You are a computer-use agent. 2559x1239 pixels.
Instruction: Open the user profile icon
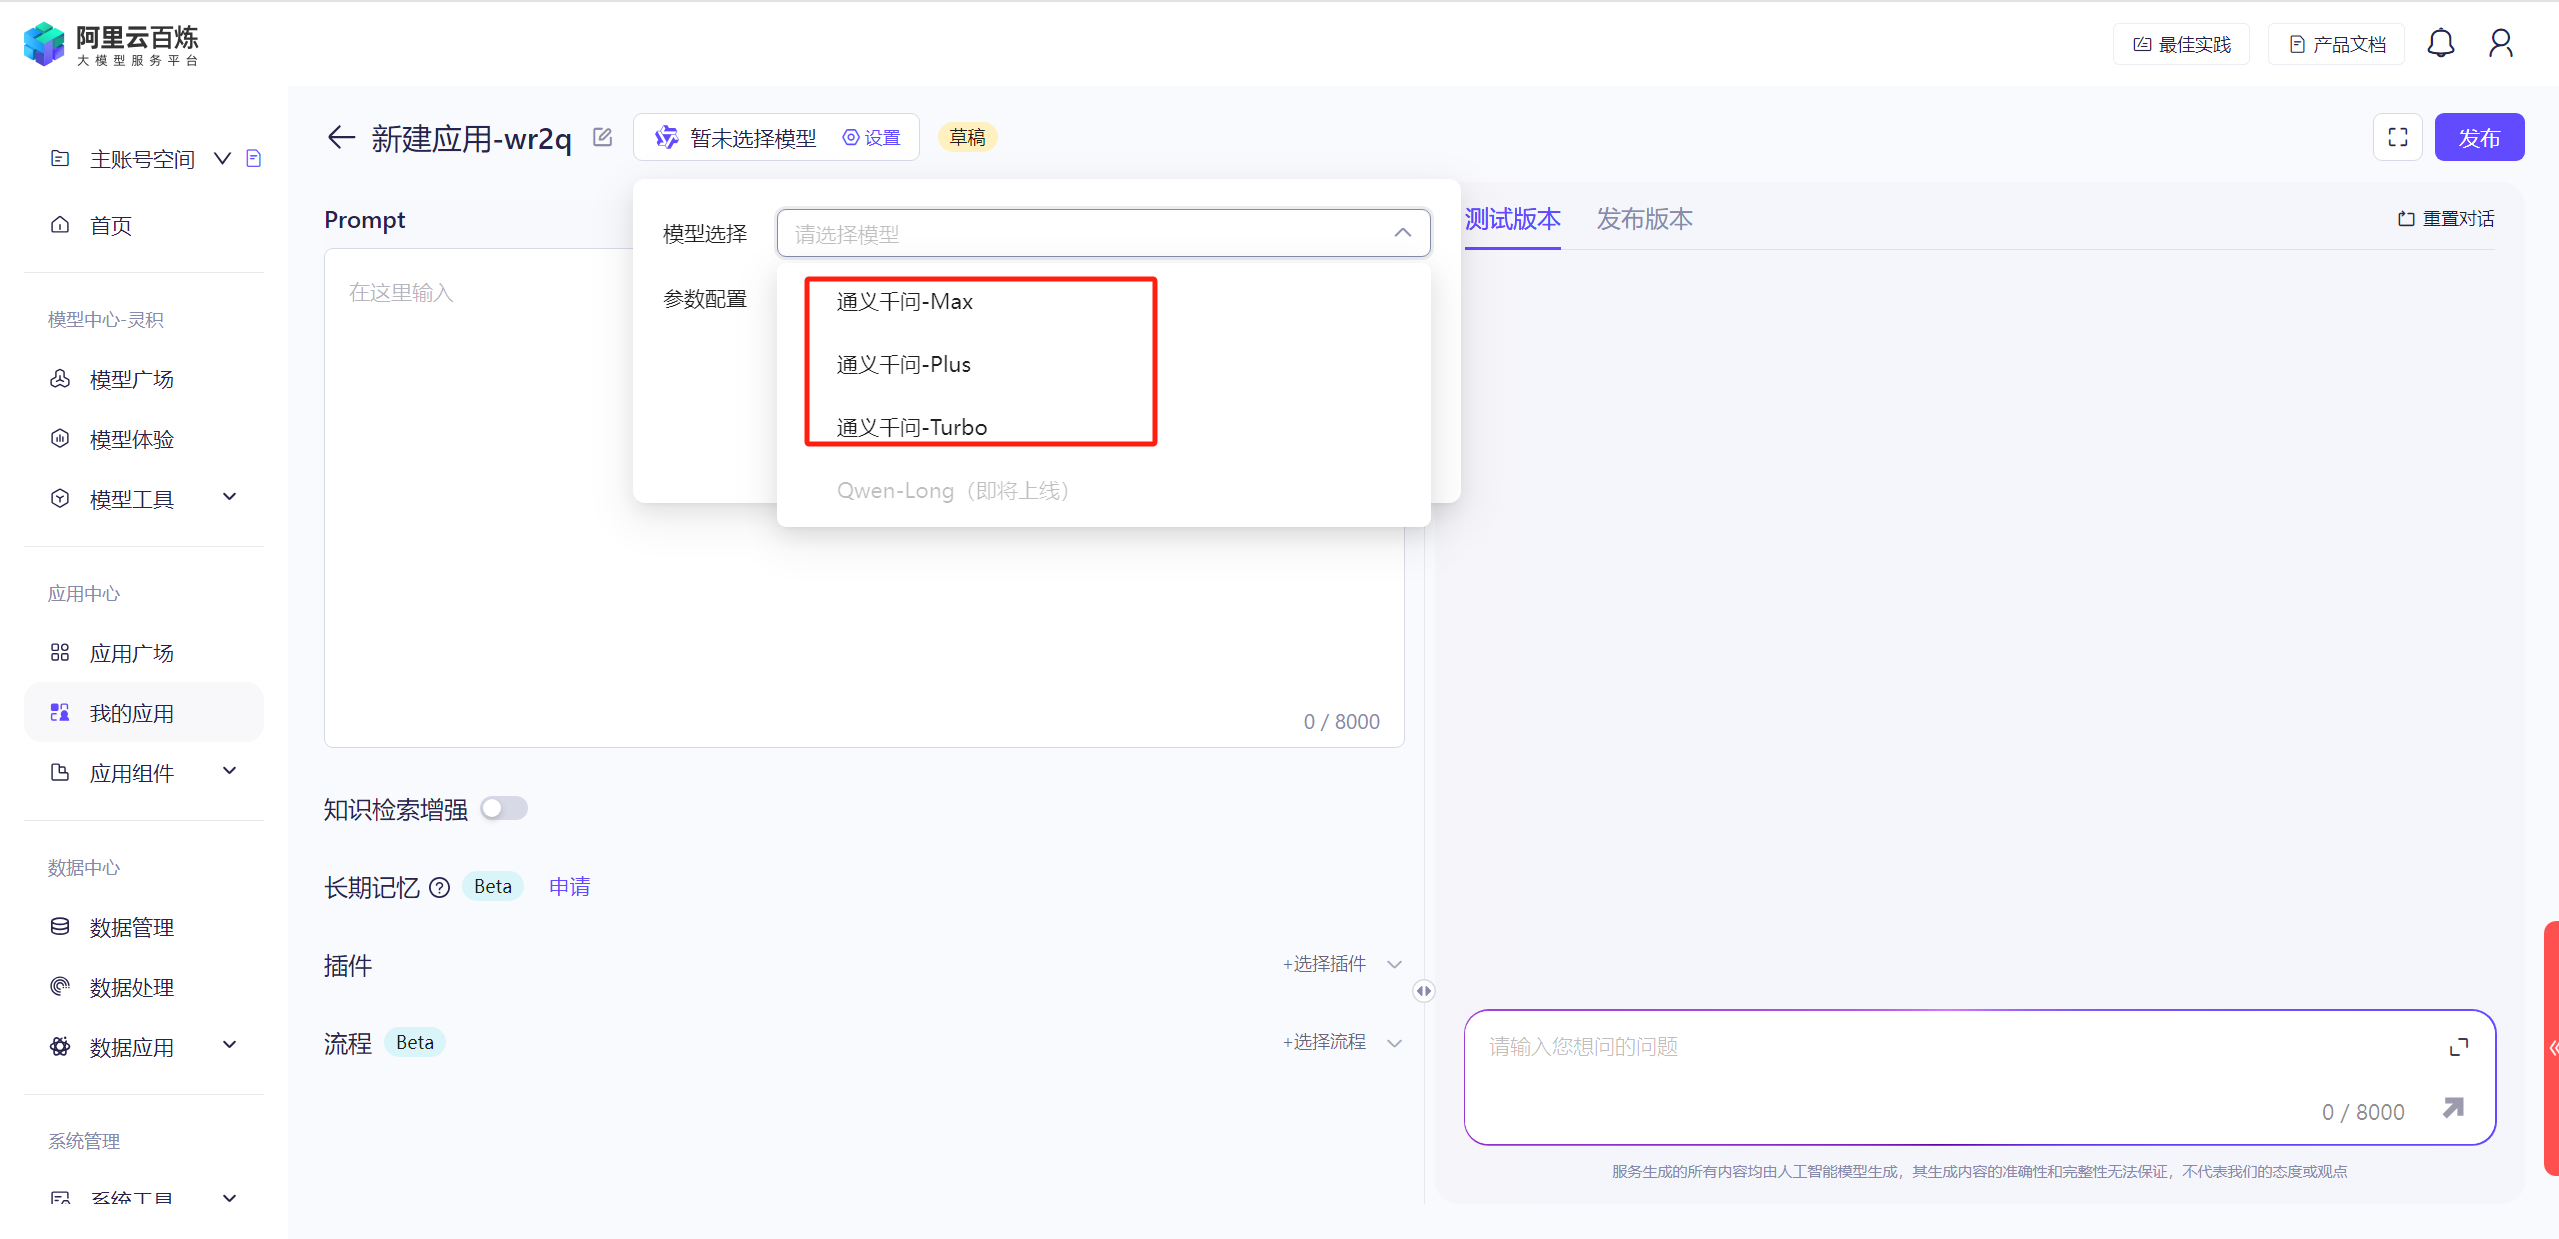pyautogui.click(x=2500, y=44)
